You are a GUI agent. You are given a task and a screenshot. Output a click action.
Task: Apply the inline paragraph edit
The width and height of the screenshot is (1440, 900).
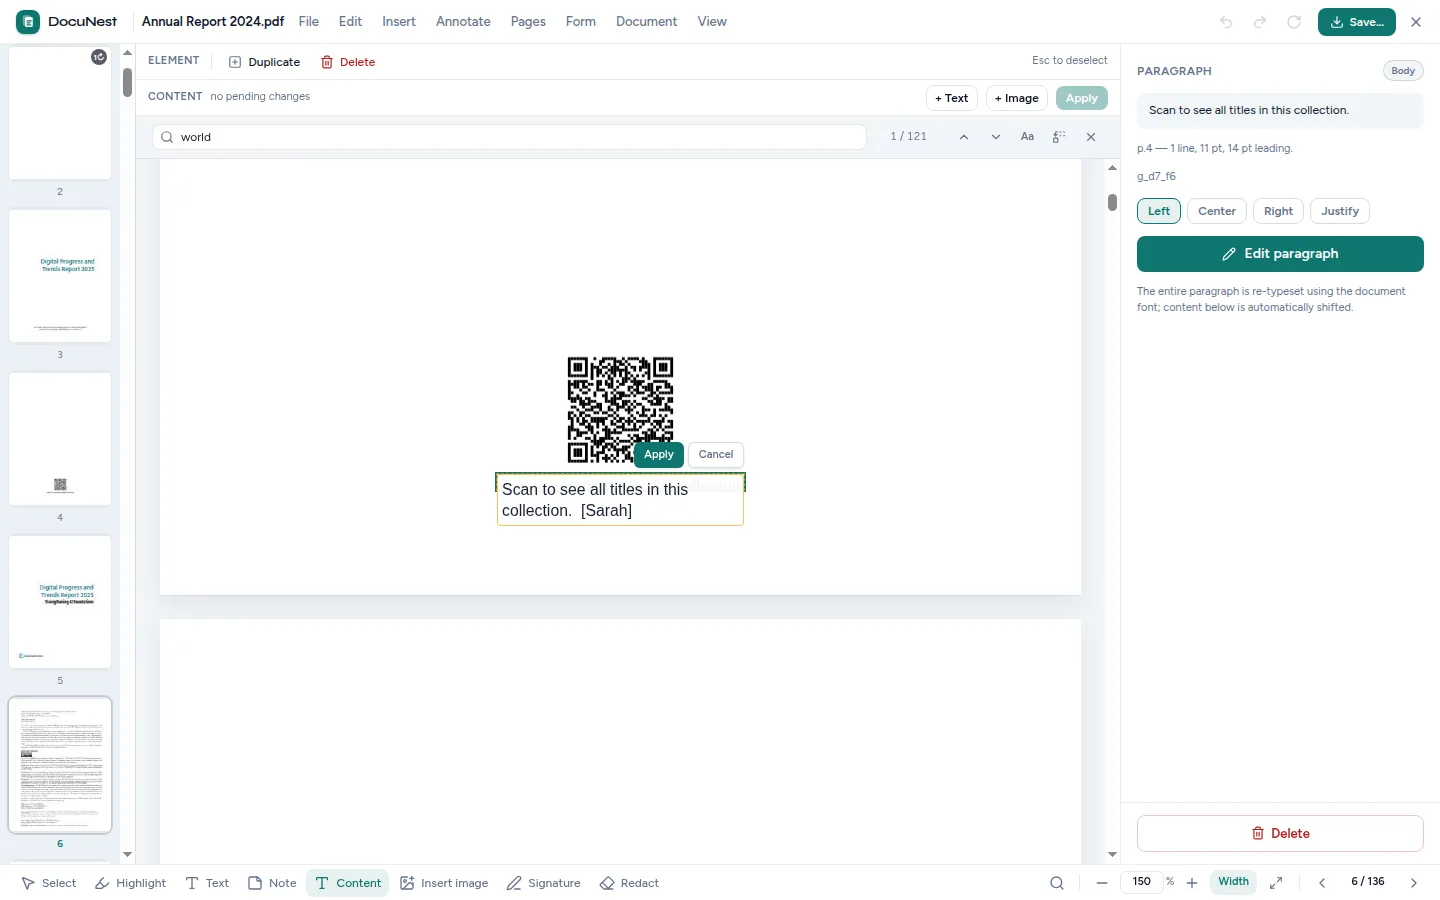(659, 454)
